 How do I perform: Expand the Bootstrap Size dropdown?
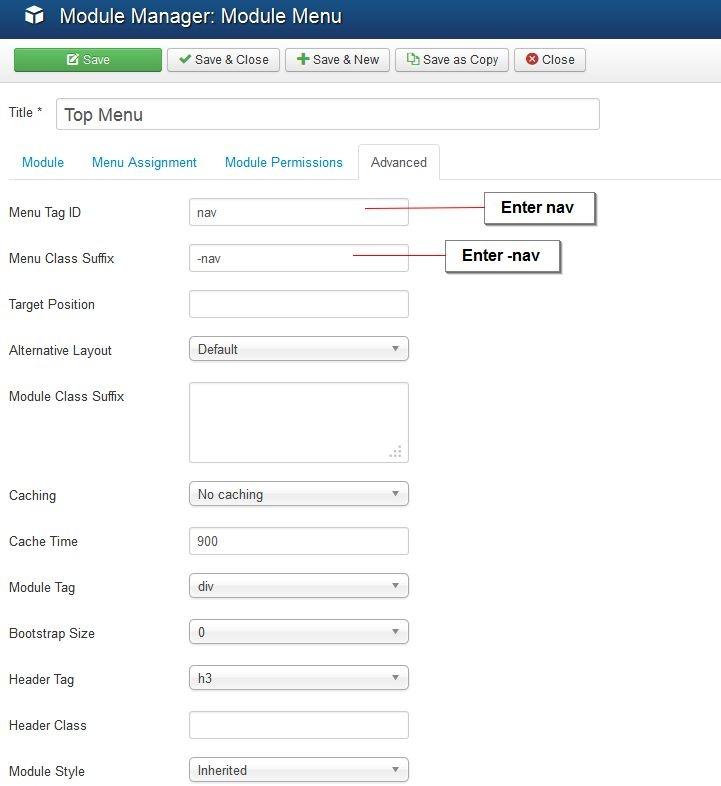[298, 632]
